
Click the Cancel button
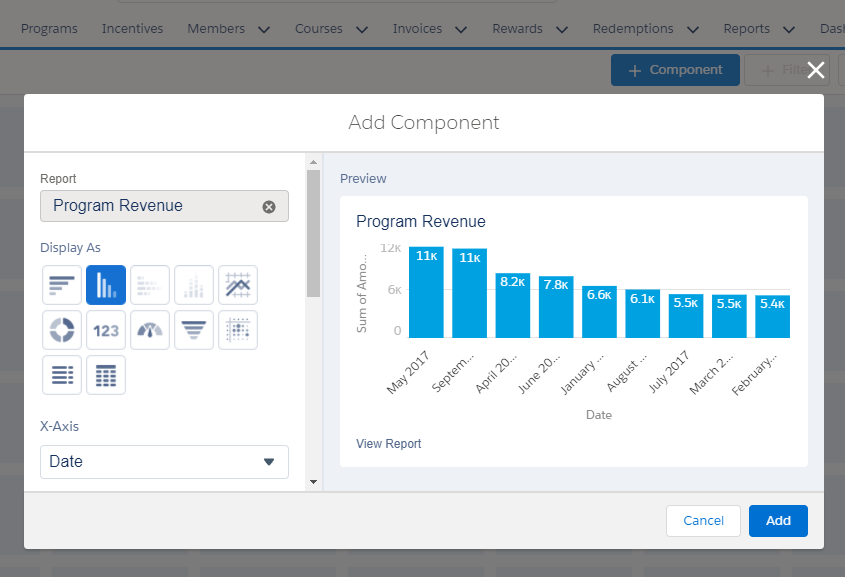703,520
